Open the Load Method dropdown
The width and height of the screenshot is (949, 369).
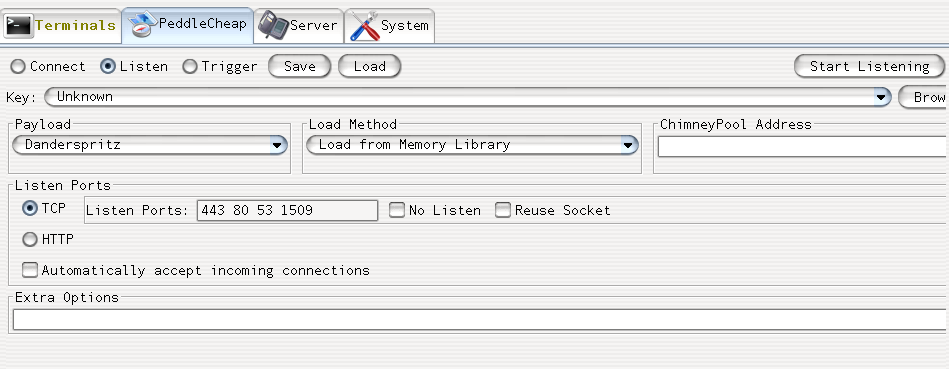472,145
